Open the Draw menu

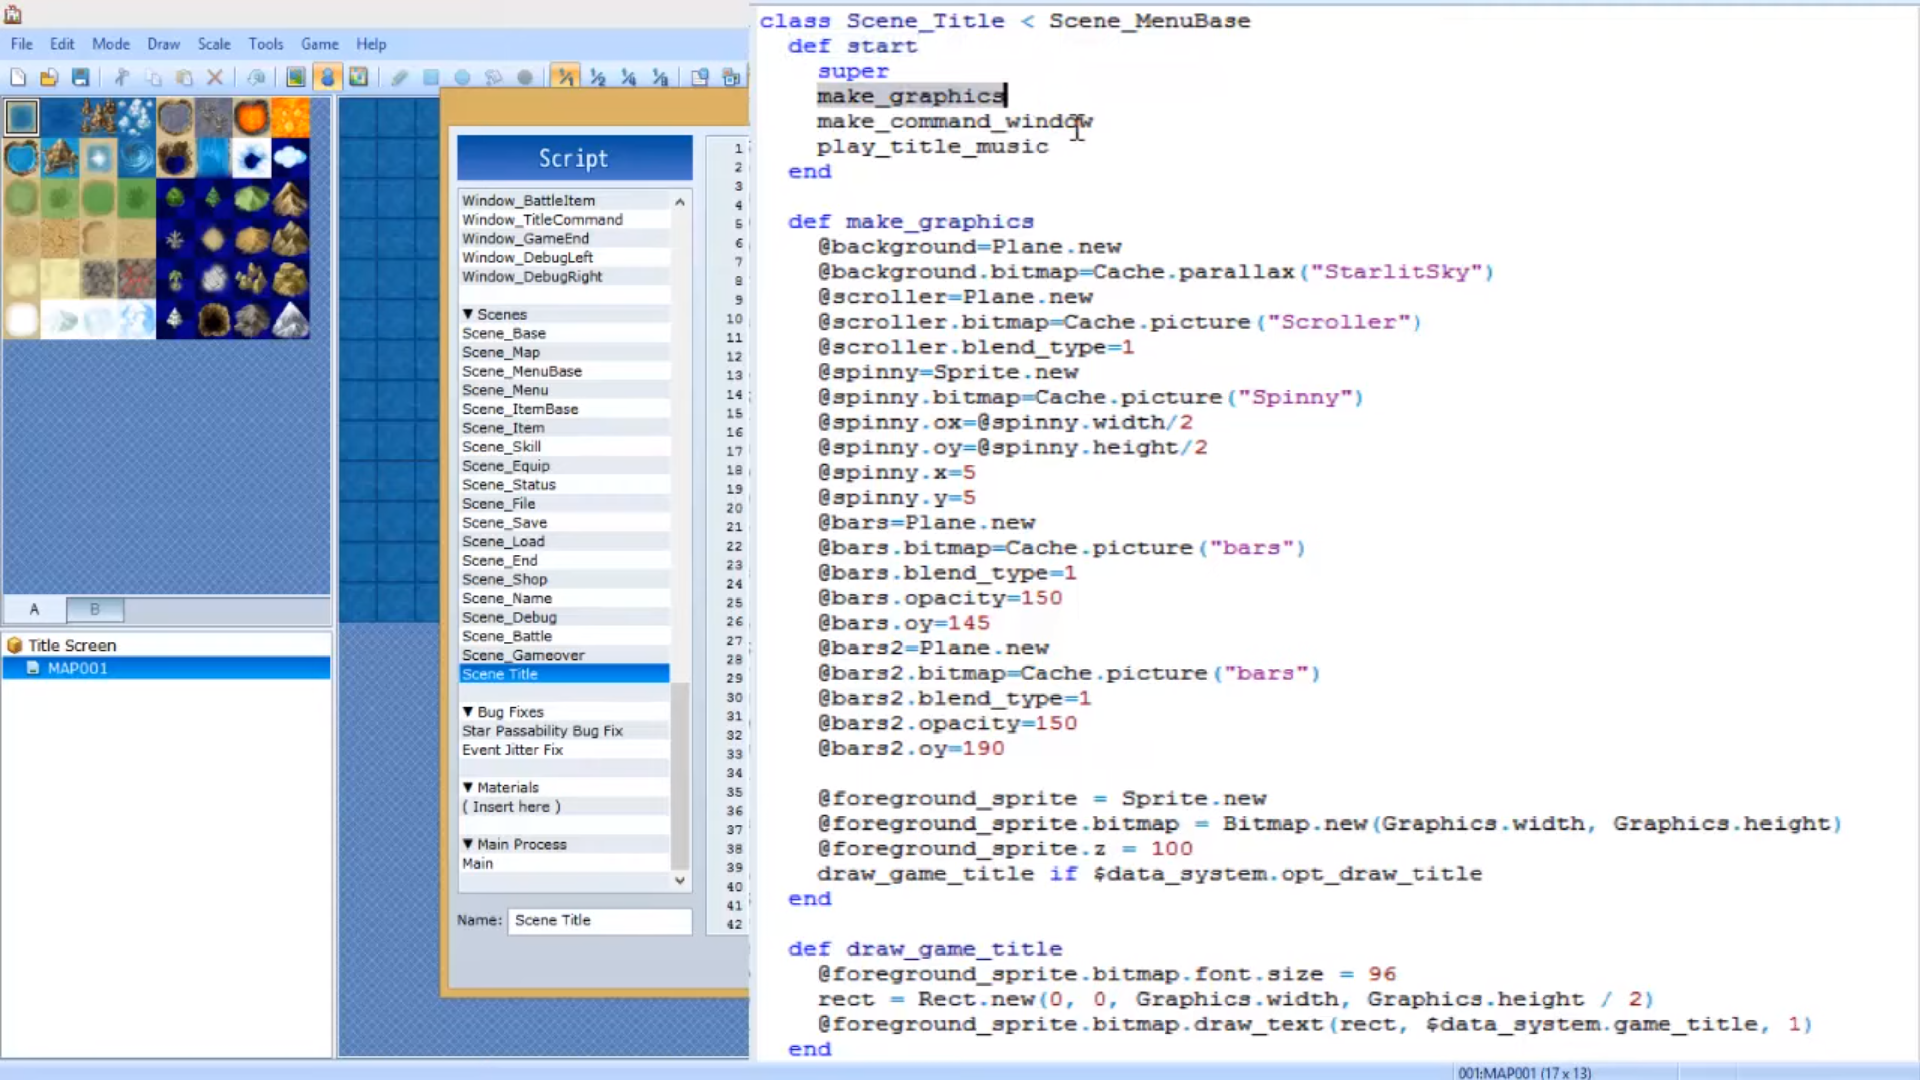coord(163,44)
